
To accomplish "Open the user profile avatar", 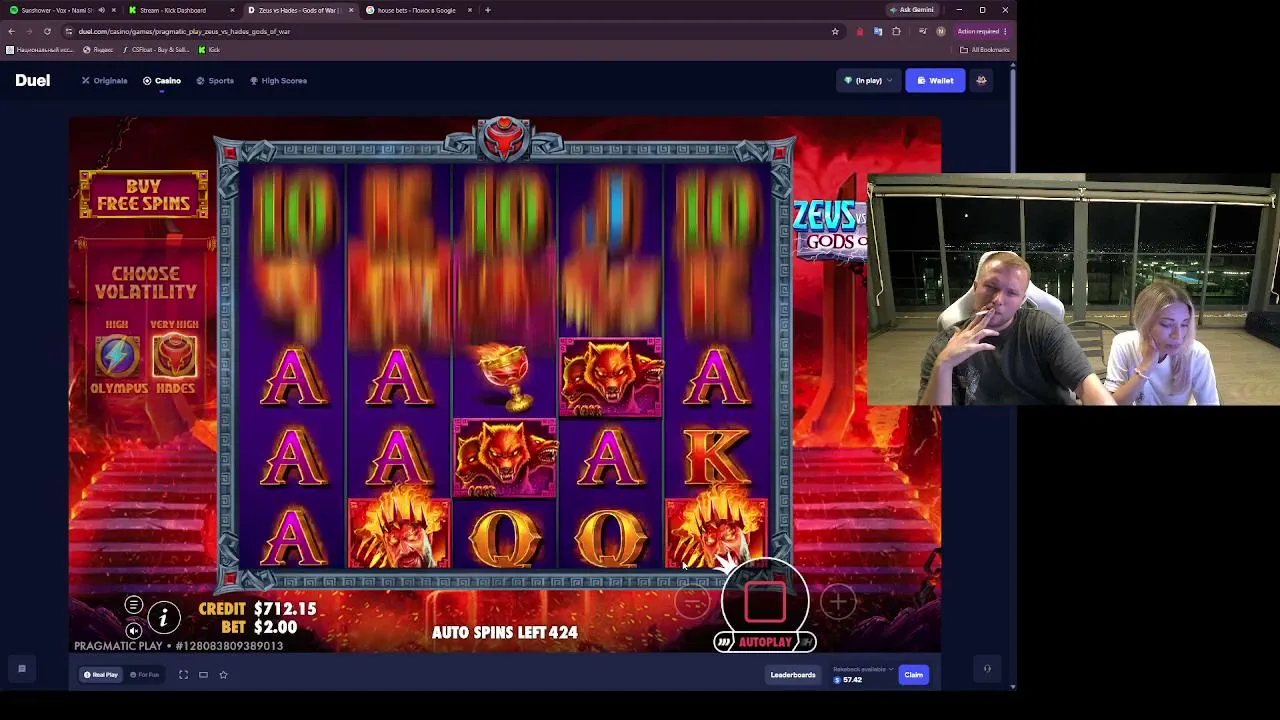I will (x=981, y=80).
